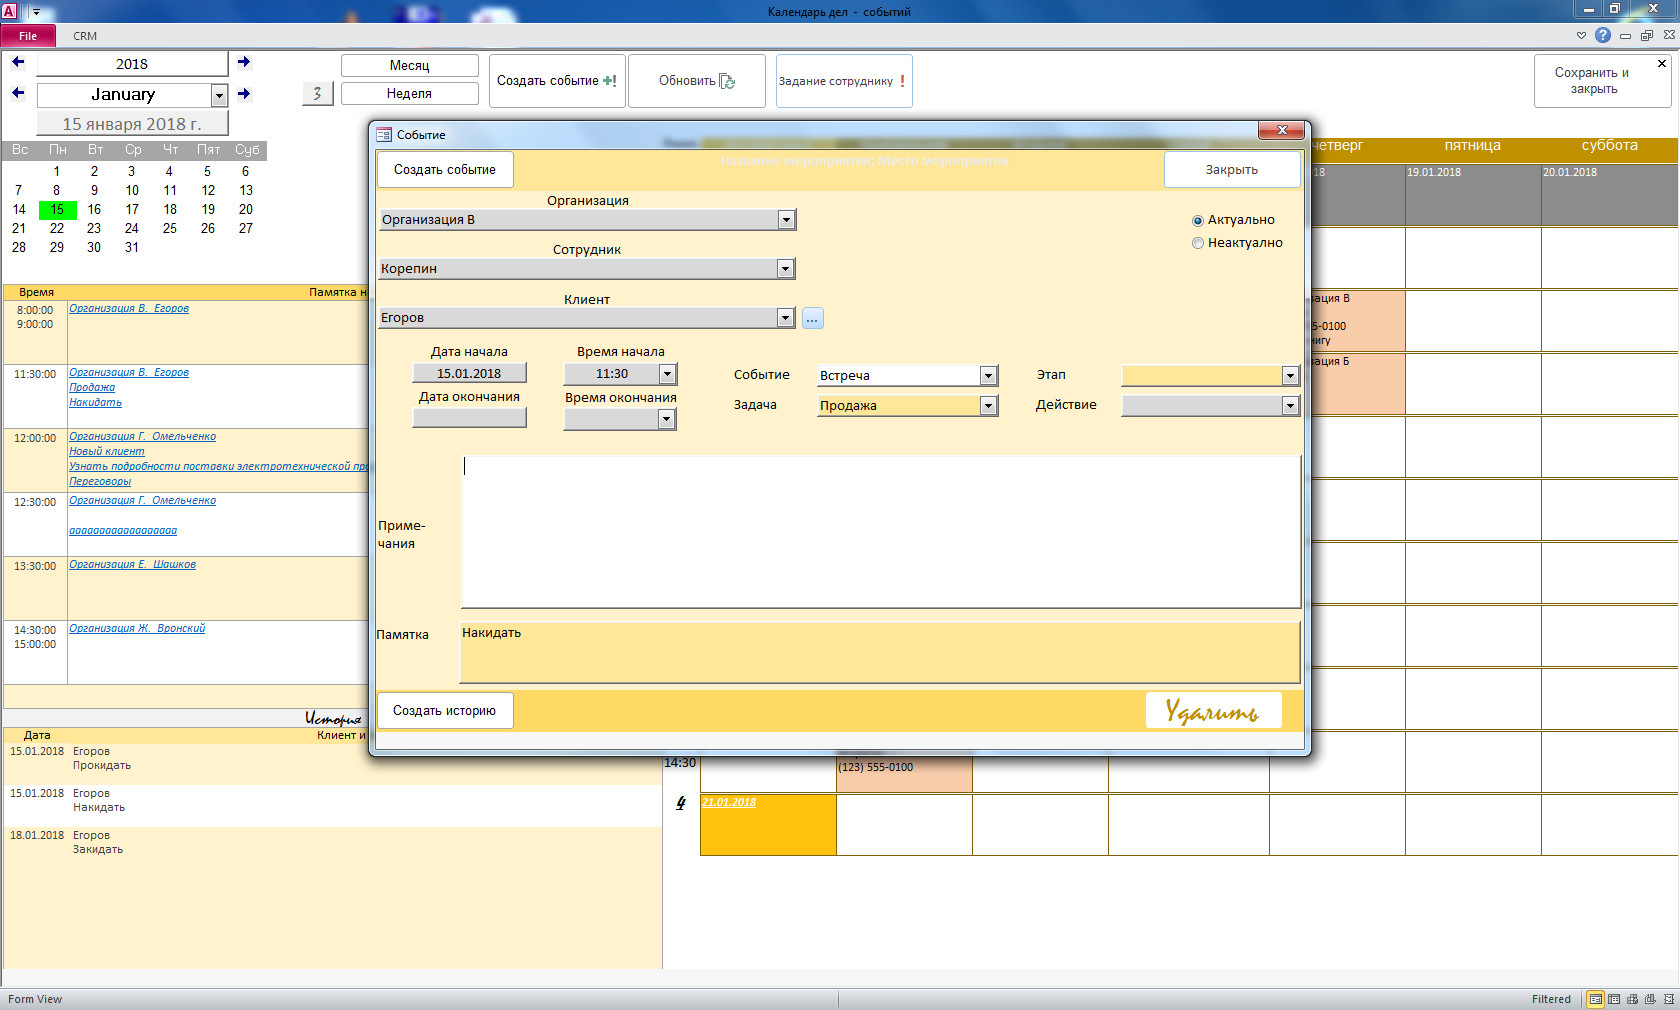Open the Время начала dropdown
The width and height of the screenshot is (1680, 1010).
coord(668,374)
